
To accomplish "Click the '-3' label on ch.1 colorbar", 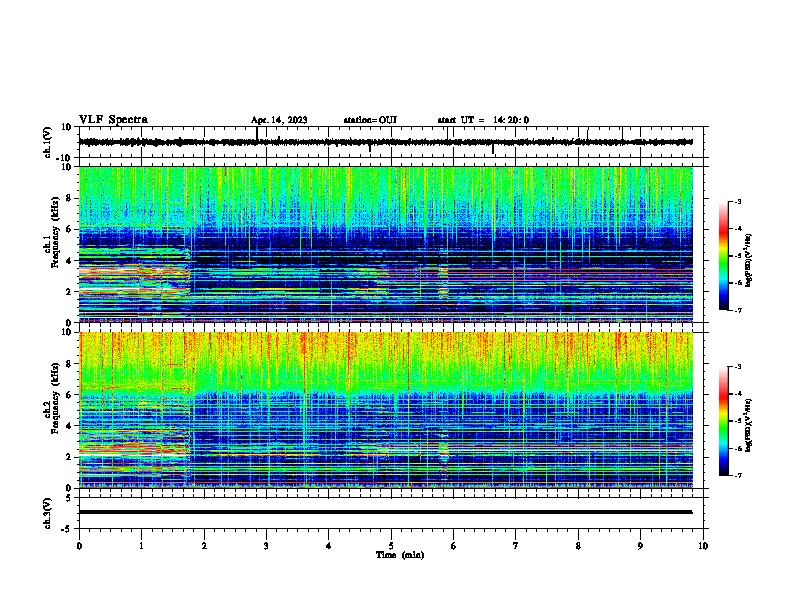I will (738, 201).
